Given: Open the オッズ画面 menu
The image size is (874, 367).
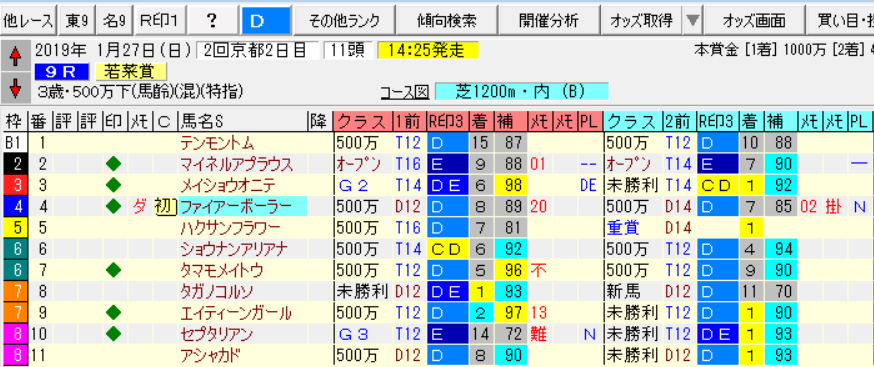Looking at the screenshot, I should (754, 21).
